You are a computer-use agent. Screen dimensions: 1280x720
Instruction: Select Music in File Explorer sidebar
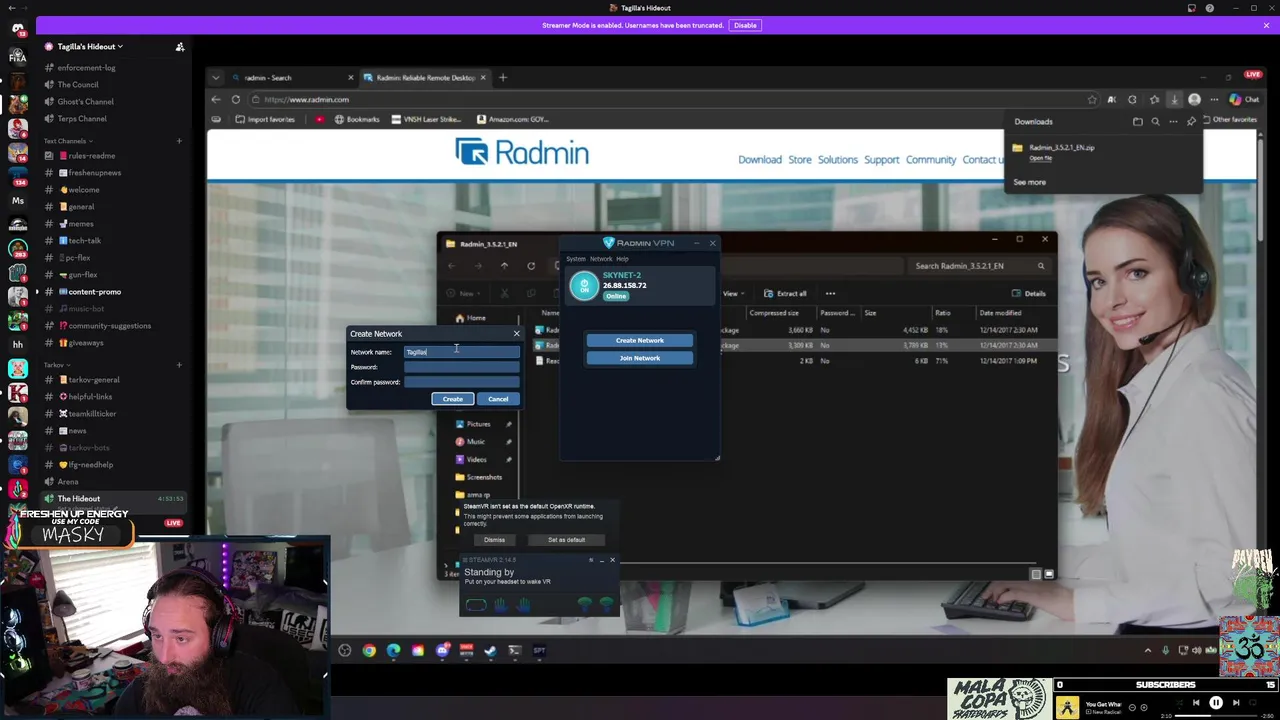475,442
